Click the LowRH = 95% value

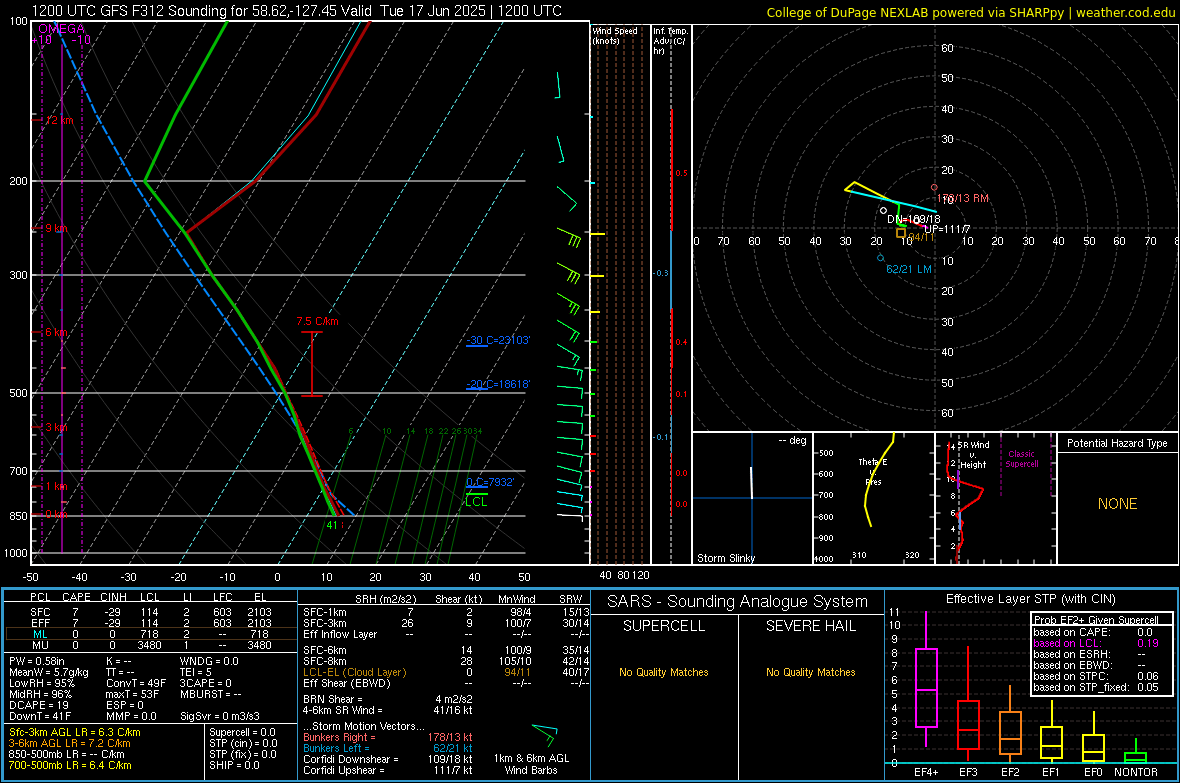41,683
